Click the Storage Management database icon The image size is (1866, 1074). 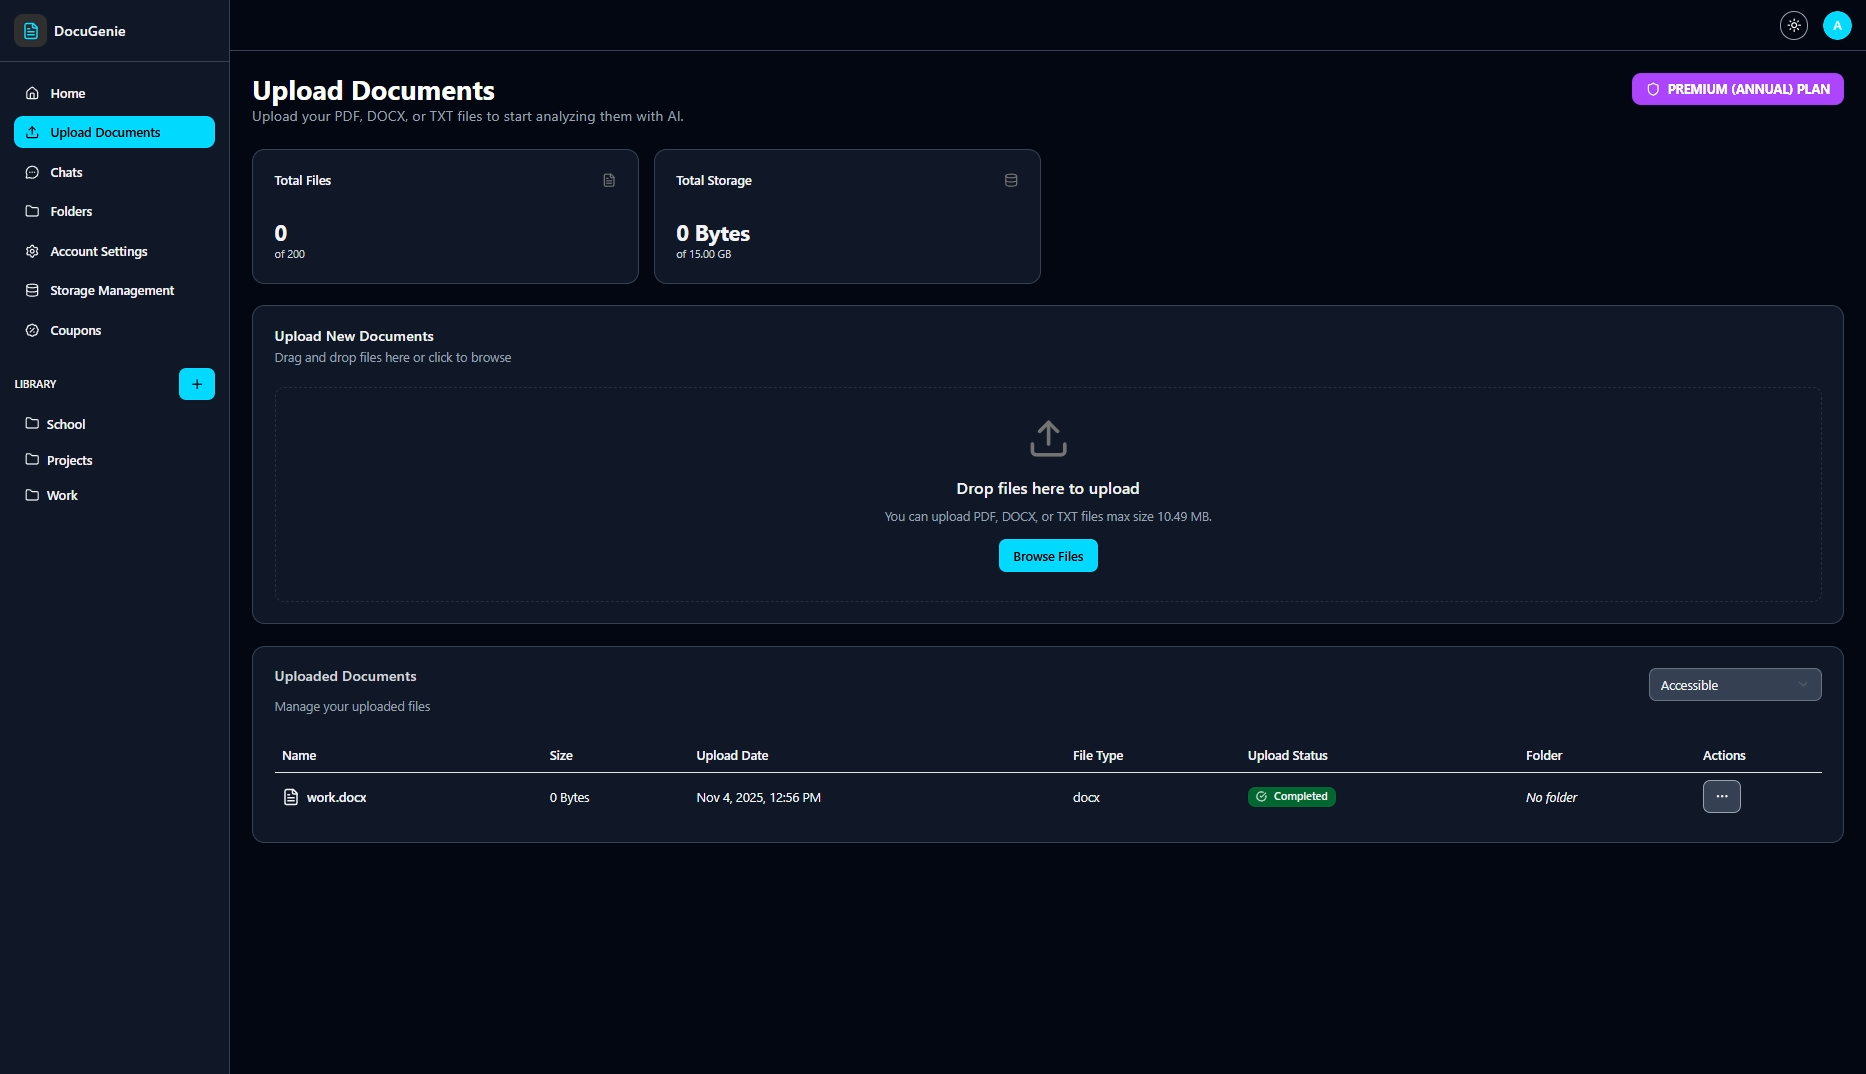(32, 290)
